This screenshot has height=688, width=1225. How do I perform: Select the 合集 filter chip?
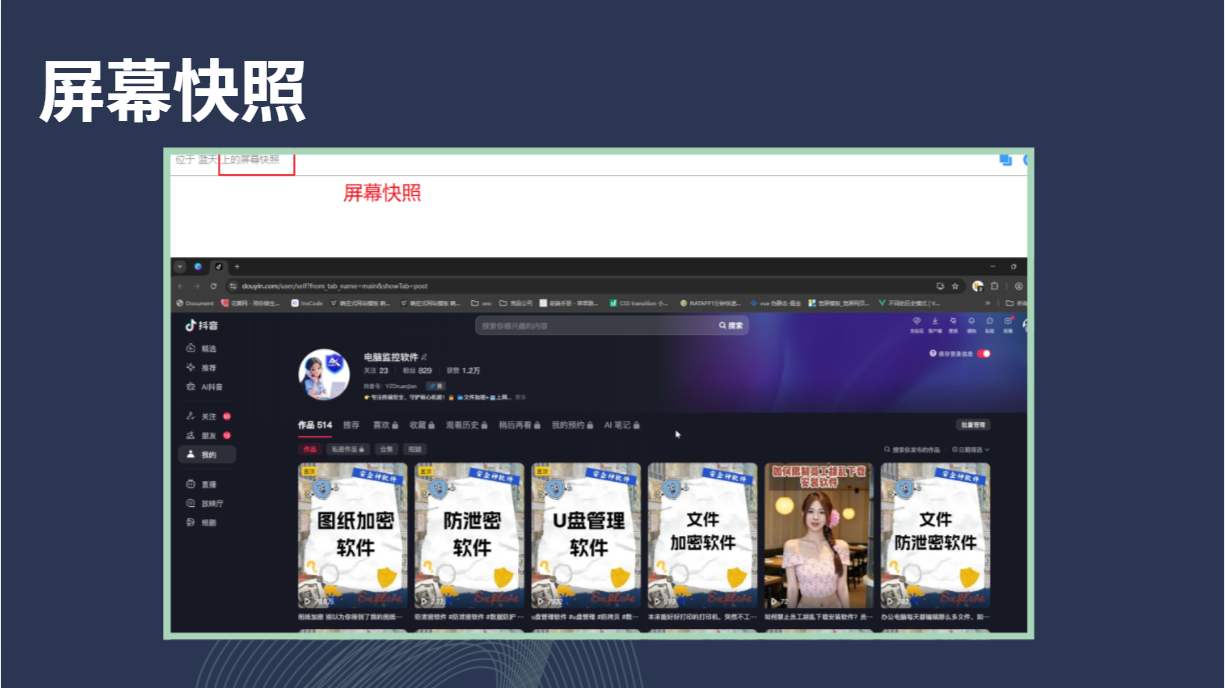386,449
